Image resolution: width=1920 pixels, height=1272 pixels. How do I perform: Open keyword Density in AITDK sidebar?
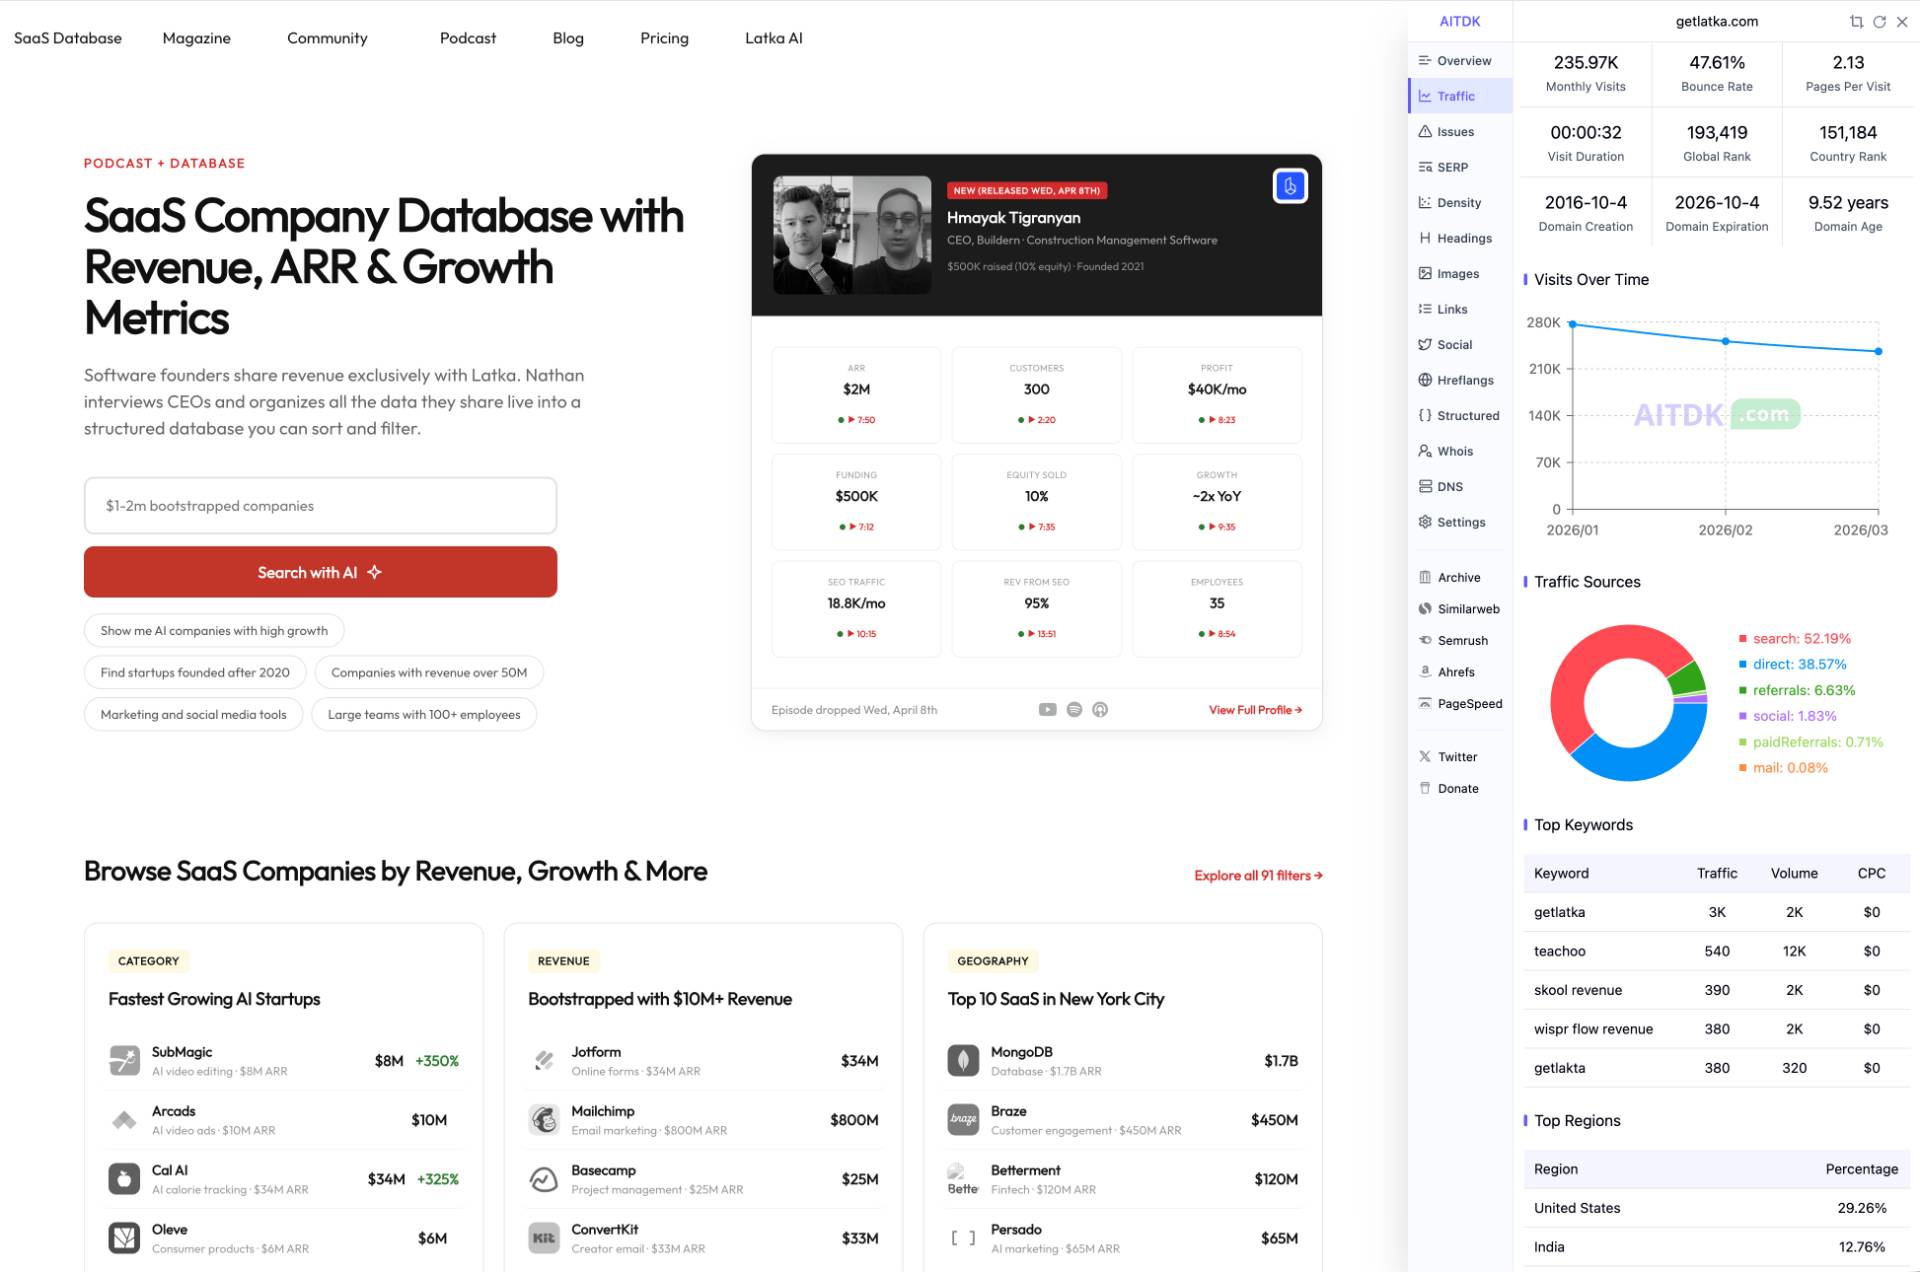click(x=1460, y=203)
